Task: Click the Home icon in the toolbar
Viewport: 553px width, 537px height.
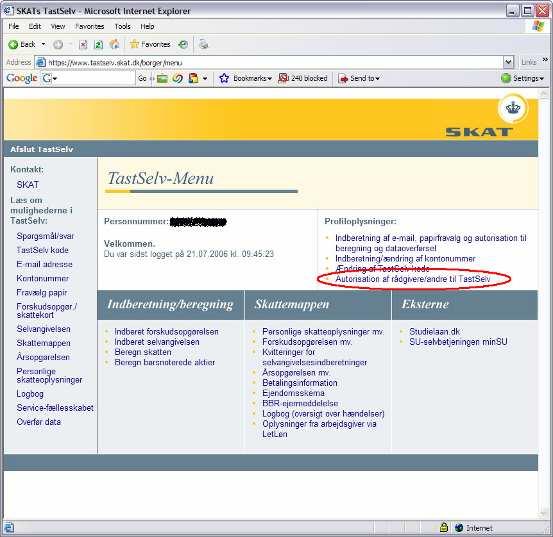Action: click(x=114, y=44)
